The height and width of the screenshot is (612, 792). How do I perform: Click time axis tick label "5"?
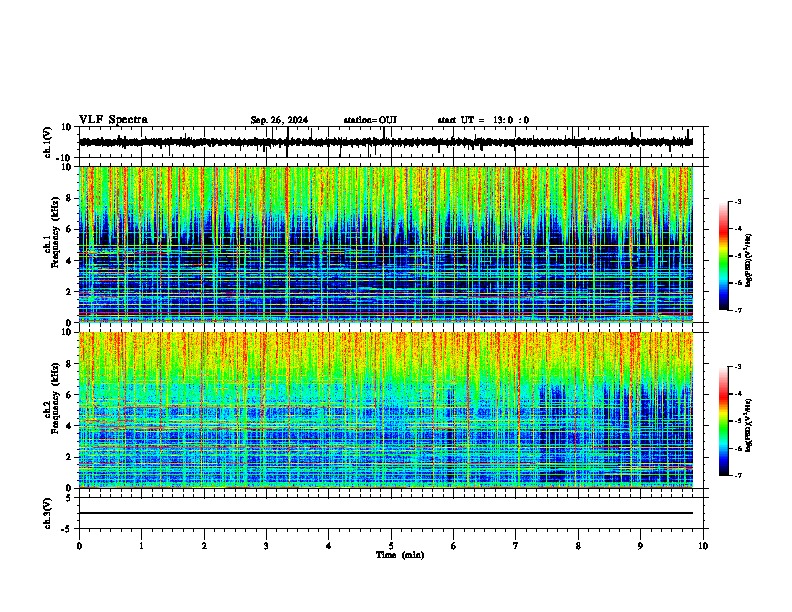click(391, 546)
